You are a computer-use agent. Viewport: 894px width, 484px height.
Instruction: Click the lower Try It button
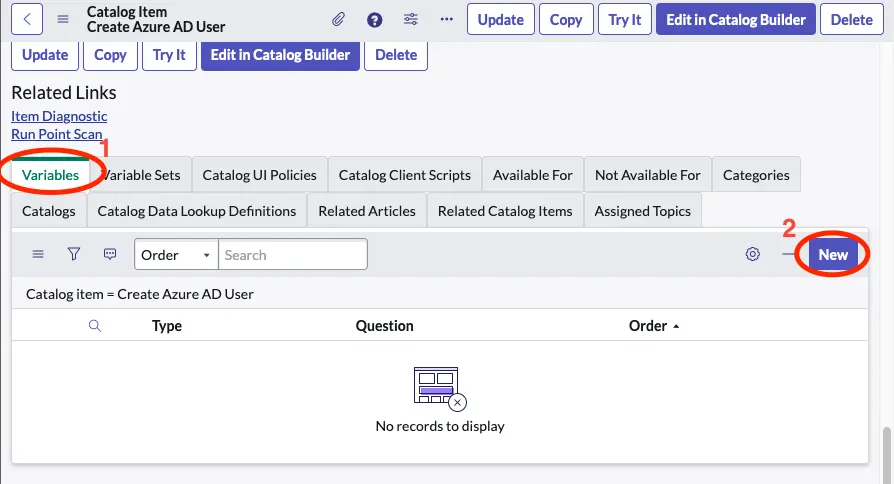[x=169, y=55]
